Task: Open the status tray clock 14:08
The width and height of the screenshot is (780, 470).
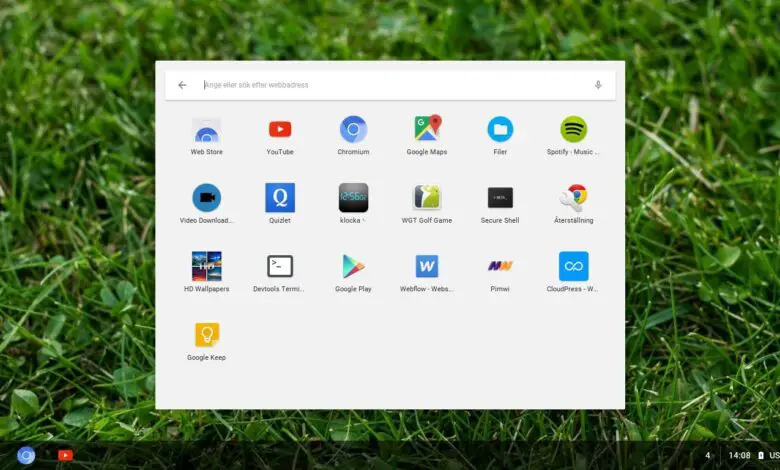Action: click(x=739, y=455)
